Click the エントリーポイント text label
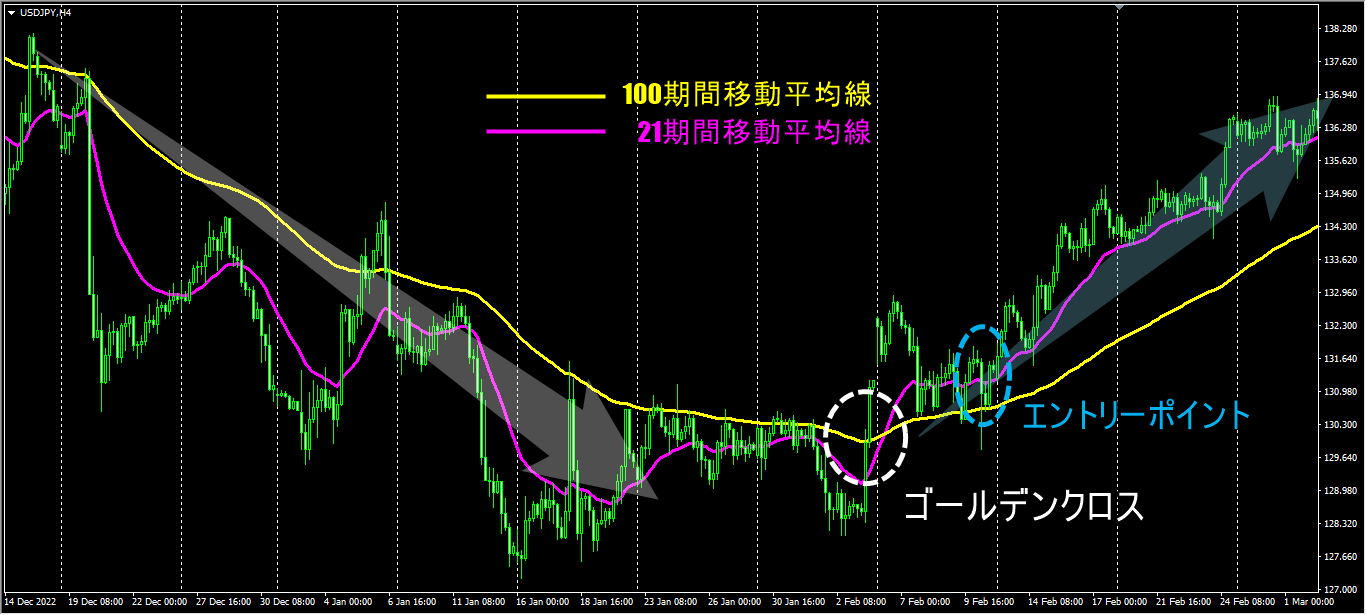Image resolution: width=1366 pixels, height=615 pixels. 1136,415
